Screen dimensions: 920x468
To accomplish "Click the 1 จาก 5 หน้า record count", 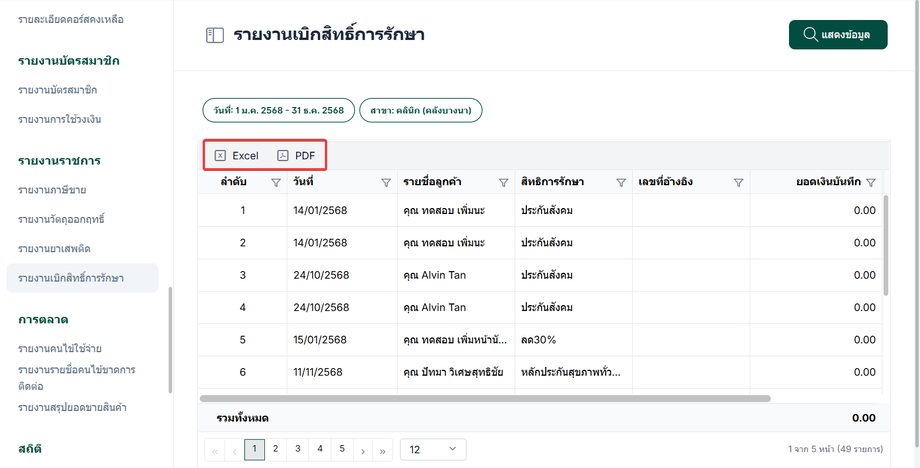I will click(x=836, y=449).
